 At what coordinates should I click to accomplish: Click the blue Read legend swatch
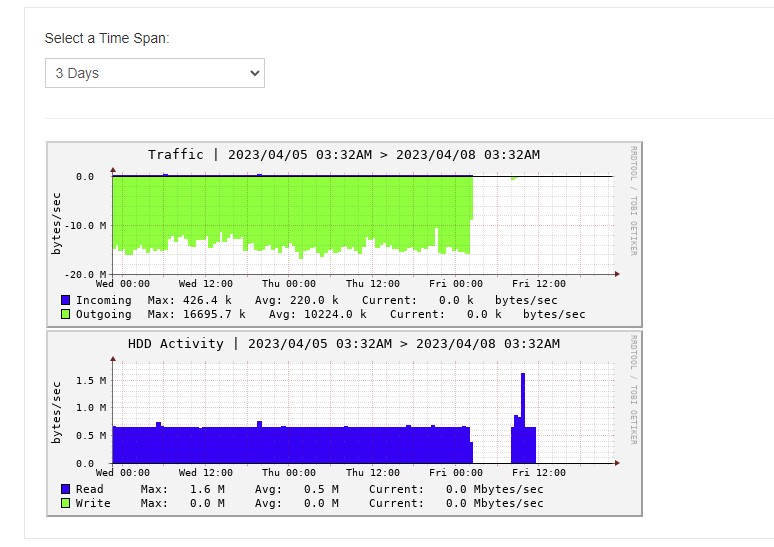coord(65,489)
